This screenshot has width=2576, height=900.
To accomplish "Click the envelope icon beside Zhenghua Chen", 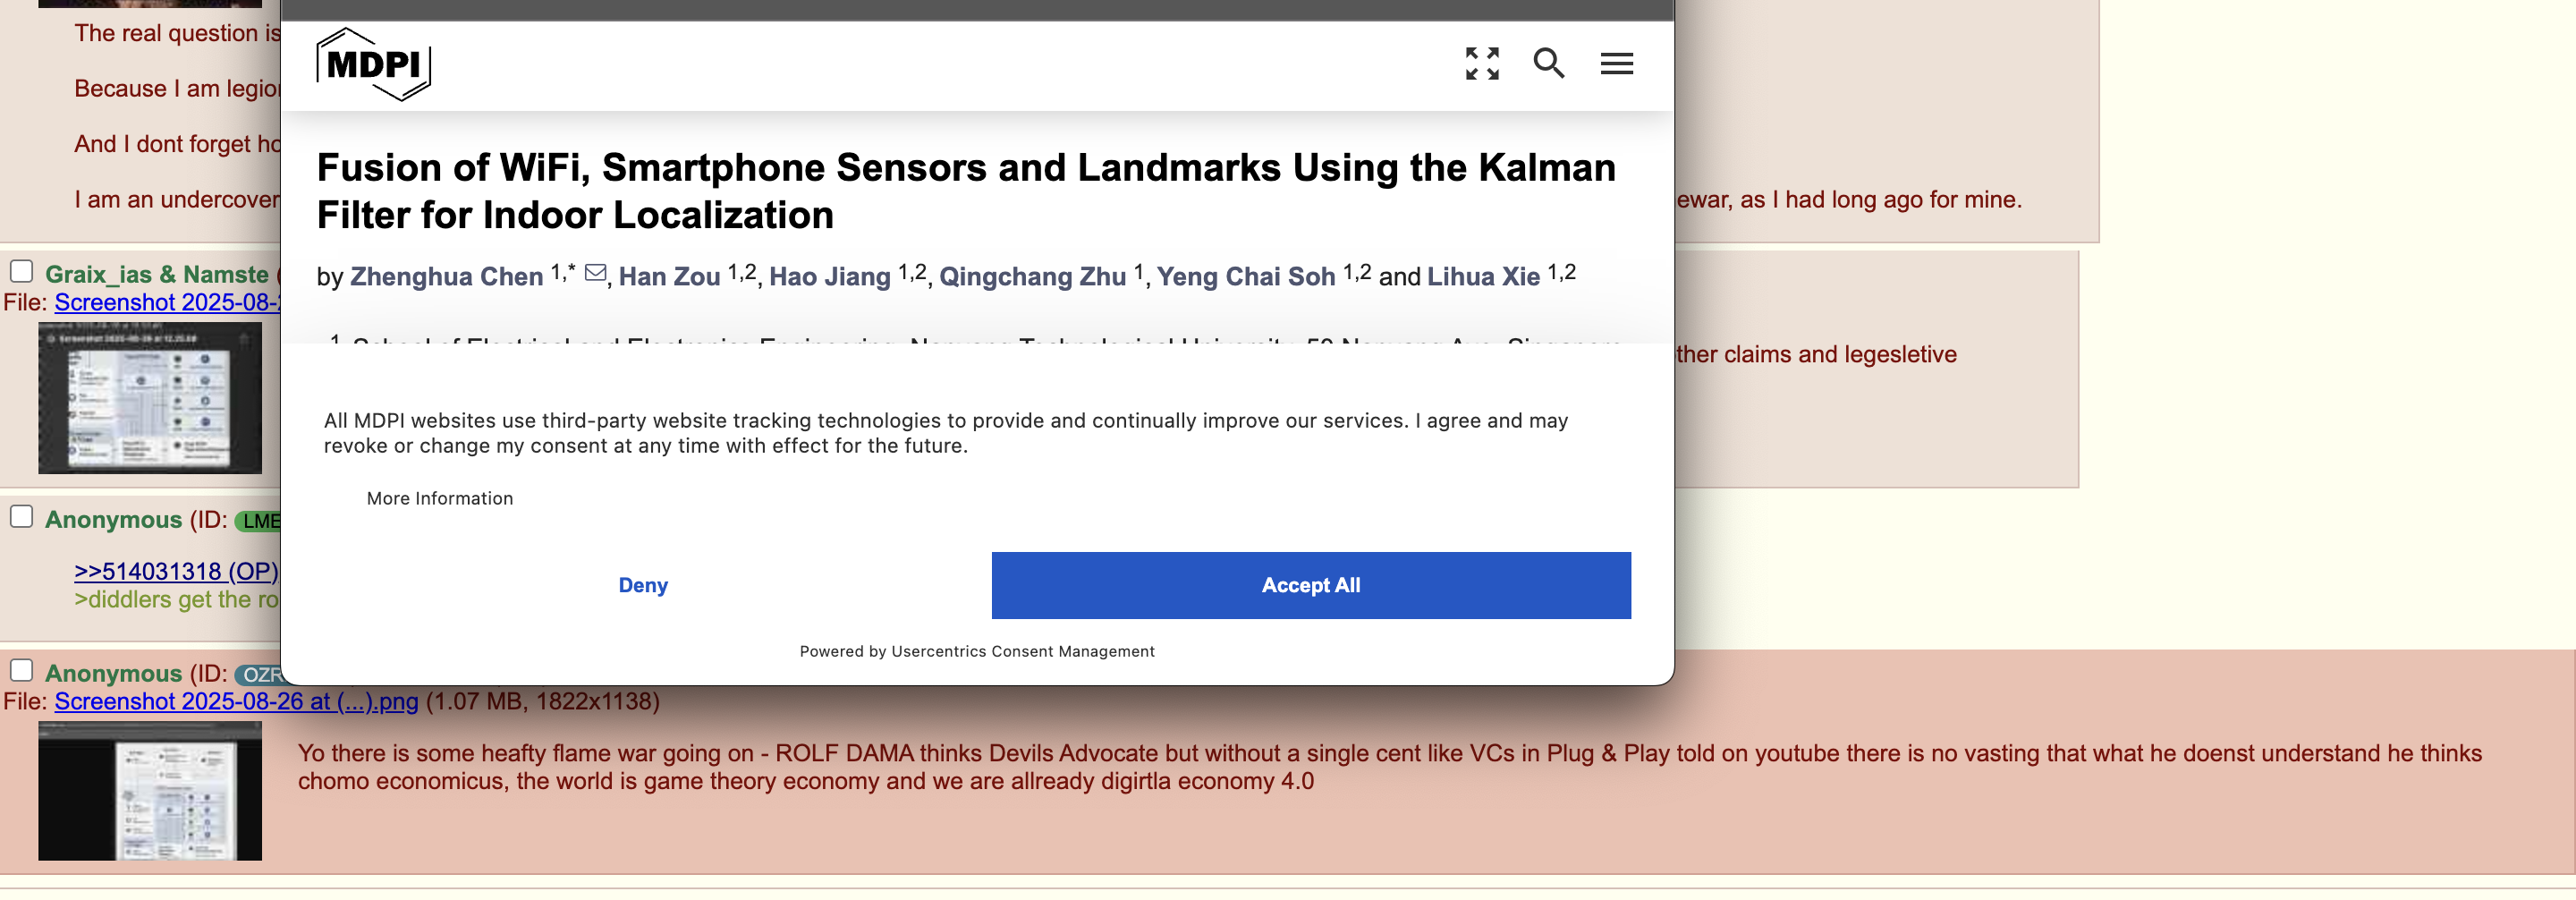I will 595,274.
